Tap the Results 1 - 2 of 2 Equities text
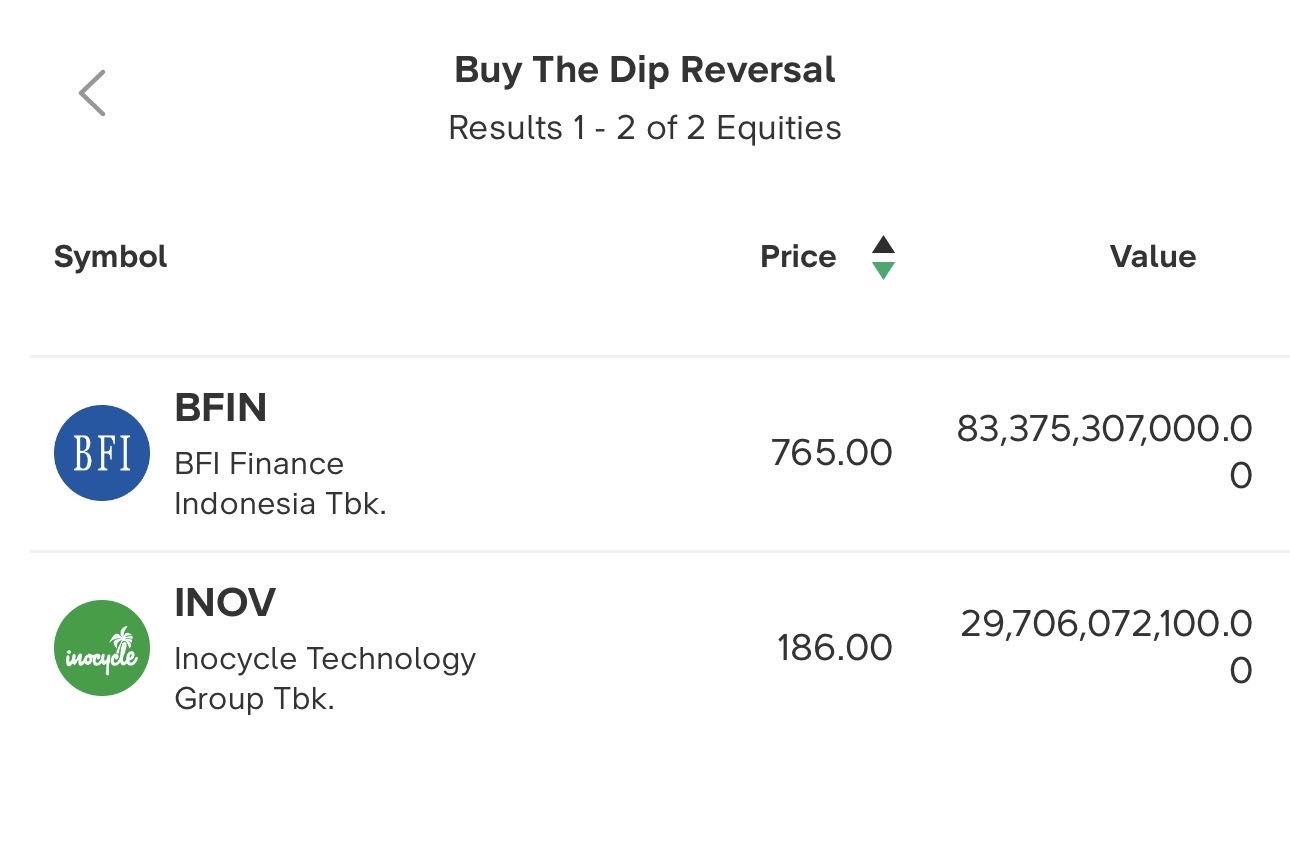 tap(645, 128)
